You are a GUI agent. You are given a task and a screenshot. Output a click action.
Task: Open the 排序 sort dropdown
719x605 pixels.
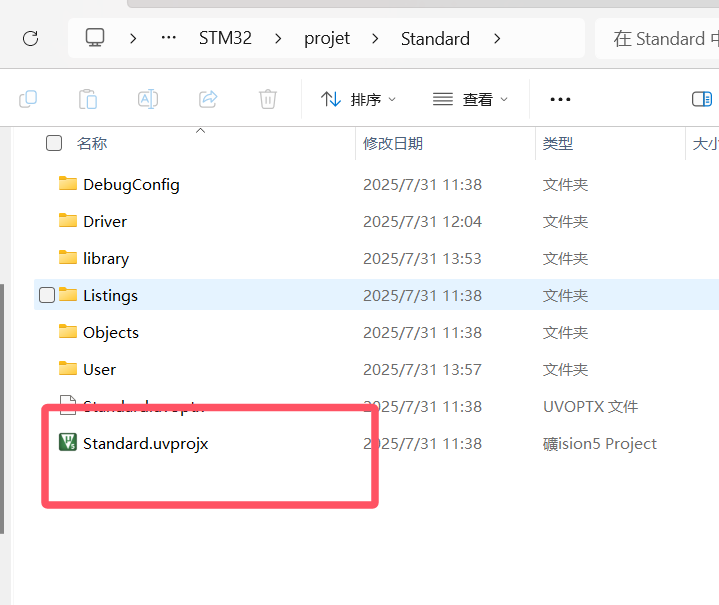358,99
